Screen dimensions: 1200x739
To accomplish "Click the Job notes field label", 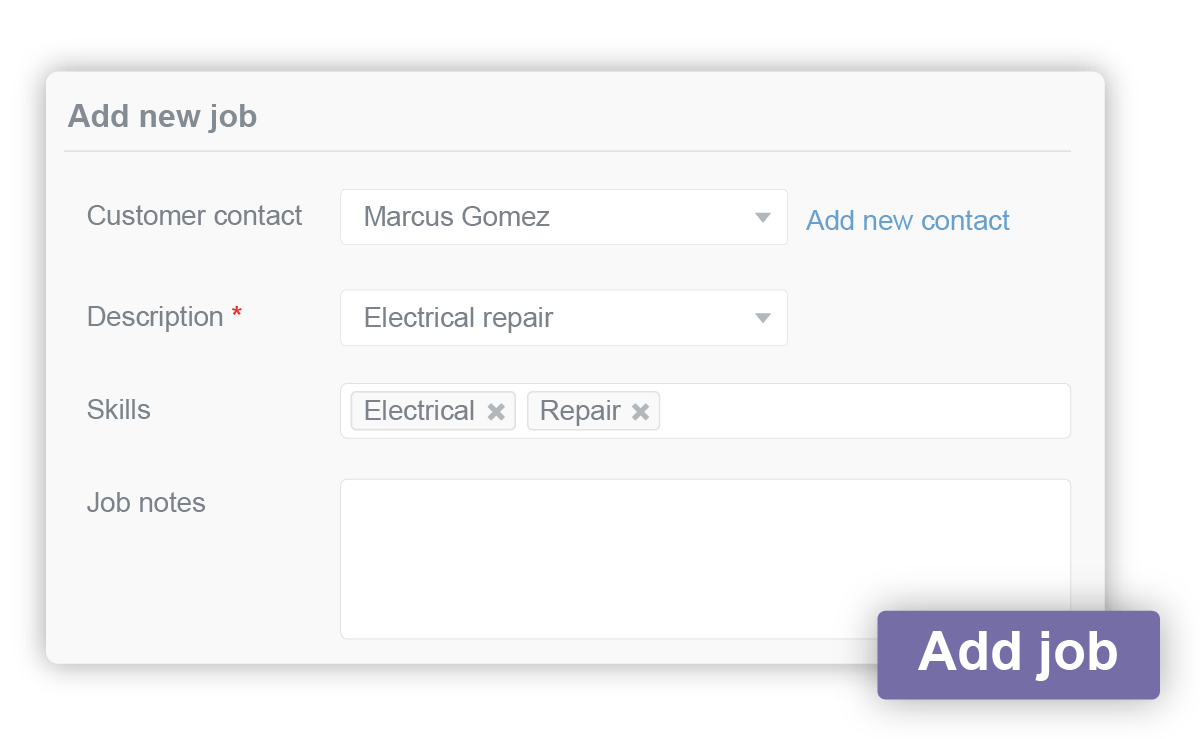I will tap(146, 503).
